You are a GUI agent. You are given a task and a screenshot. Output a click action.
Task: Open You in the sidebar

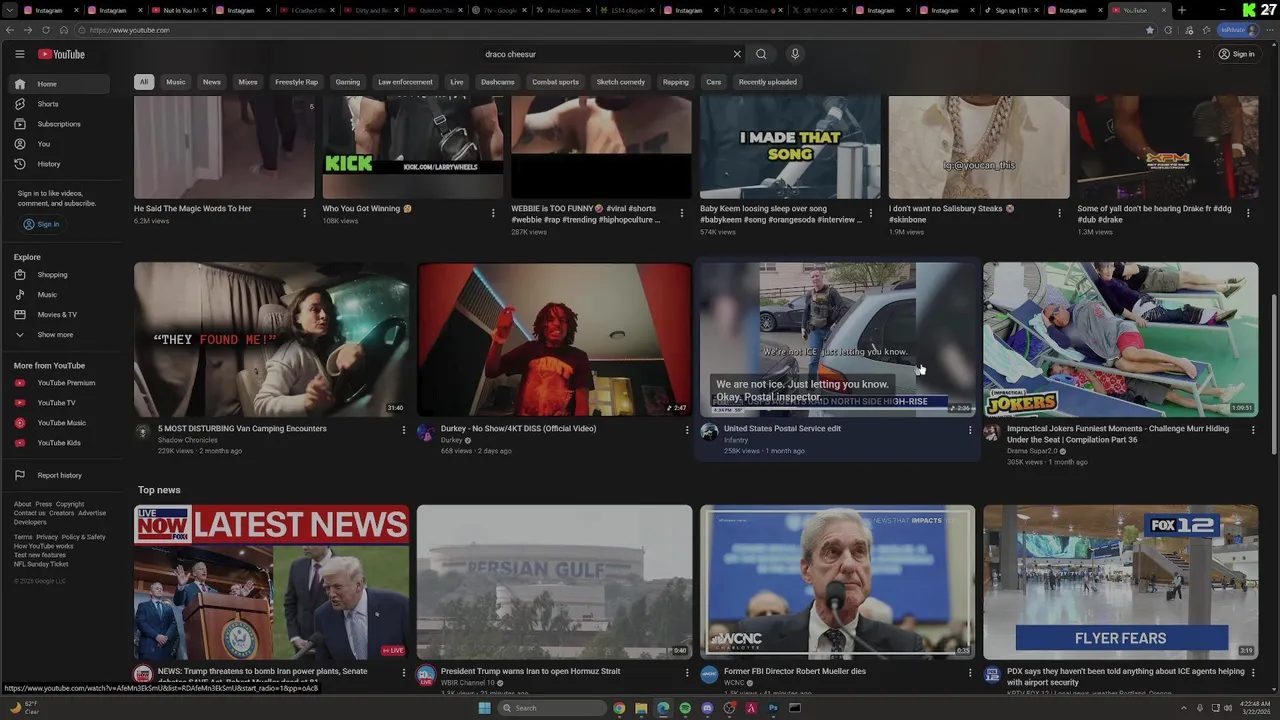coord(60,144)
